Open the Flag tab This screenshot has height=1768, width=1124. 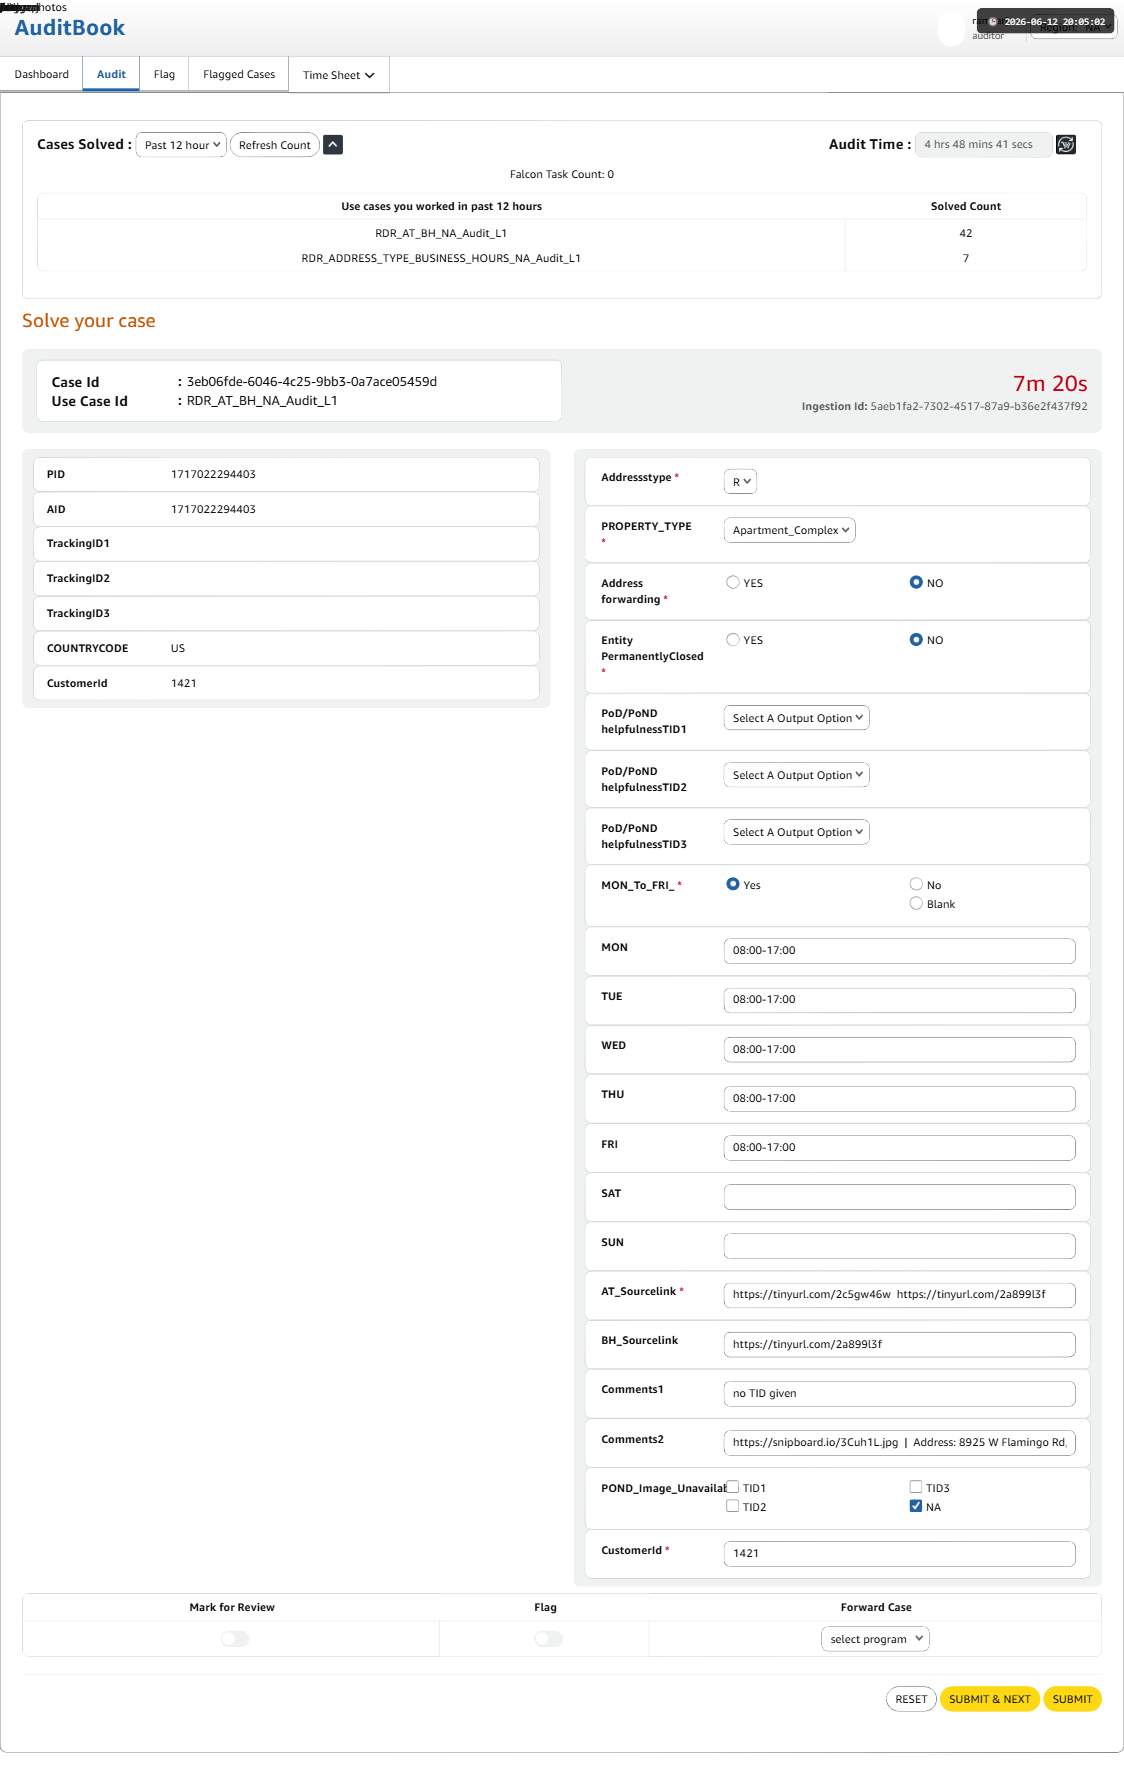(164, 75)
